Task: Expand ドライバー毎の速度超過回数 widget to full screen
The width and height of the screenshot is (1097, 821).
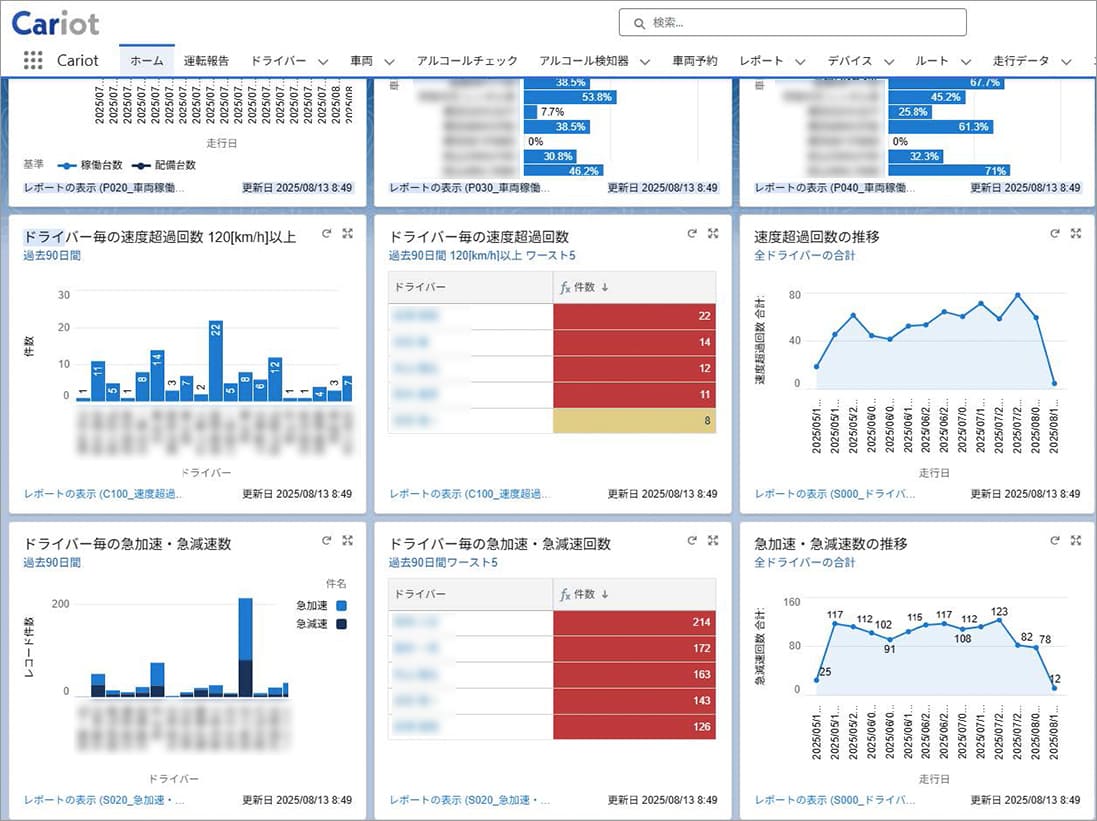Action: pyautogui.click(x=712, y=233)
